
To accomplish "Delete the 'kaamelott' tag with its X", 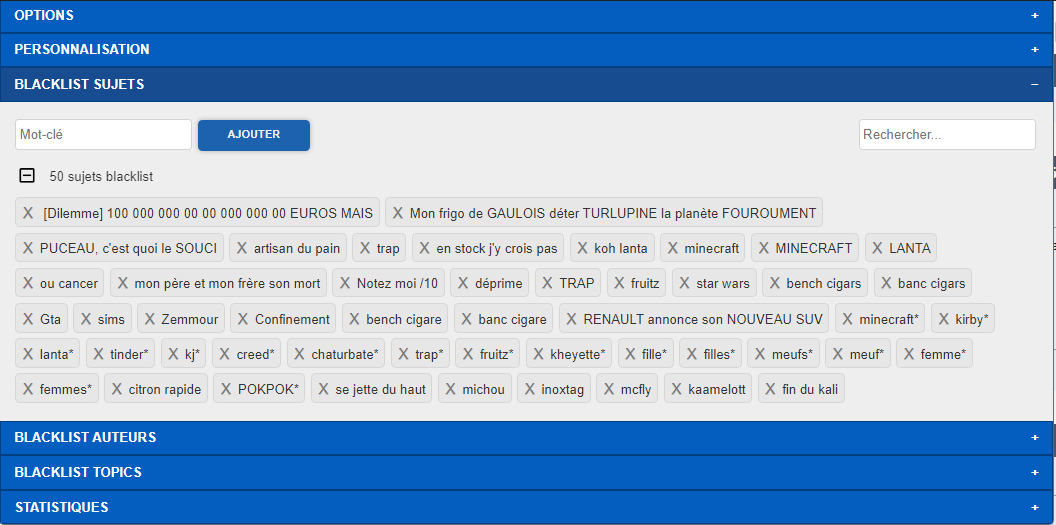I will 676,389.
